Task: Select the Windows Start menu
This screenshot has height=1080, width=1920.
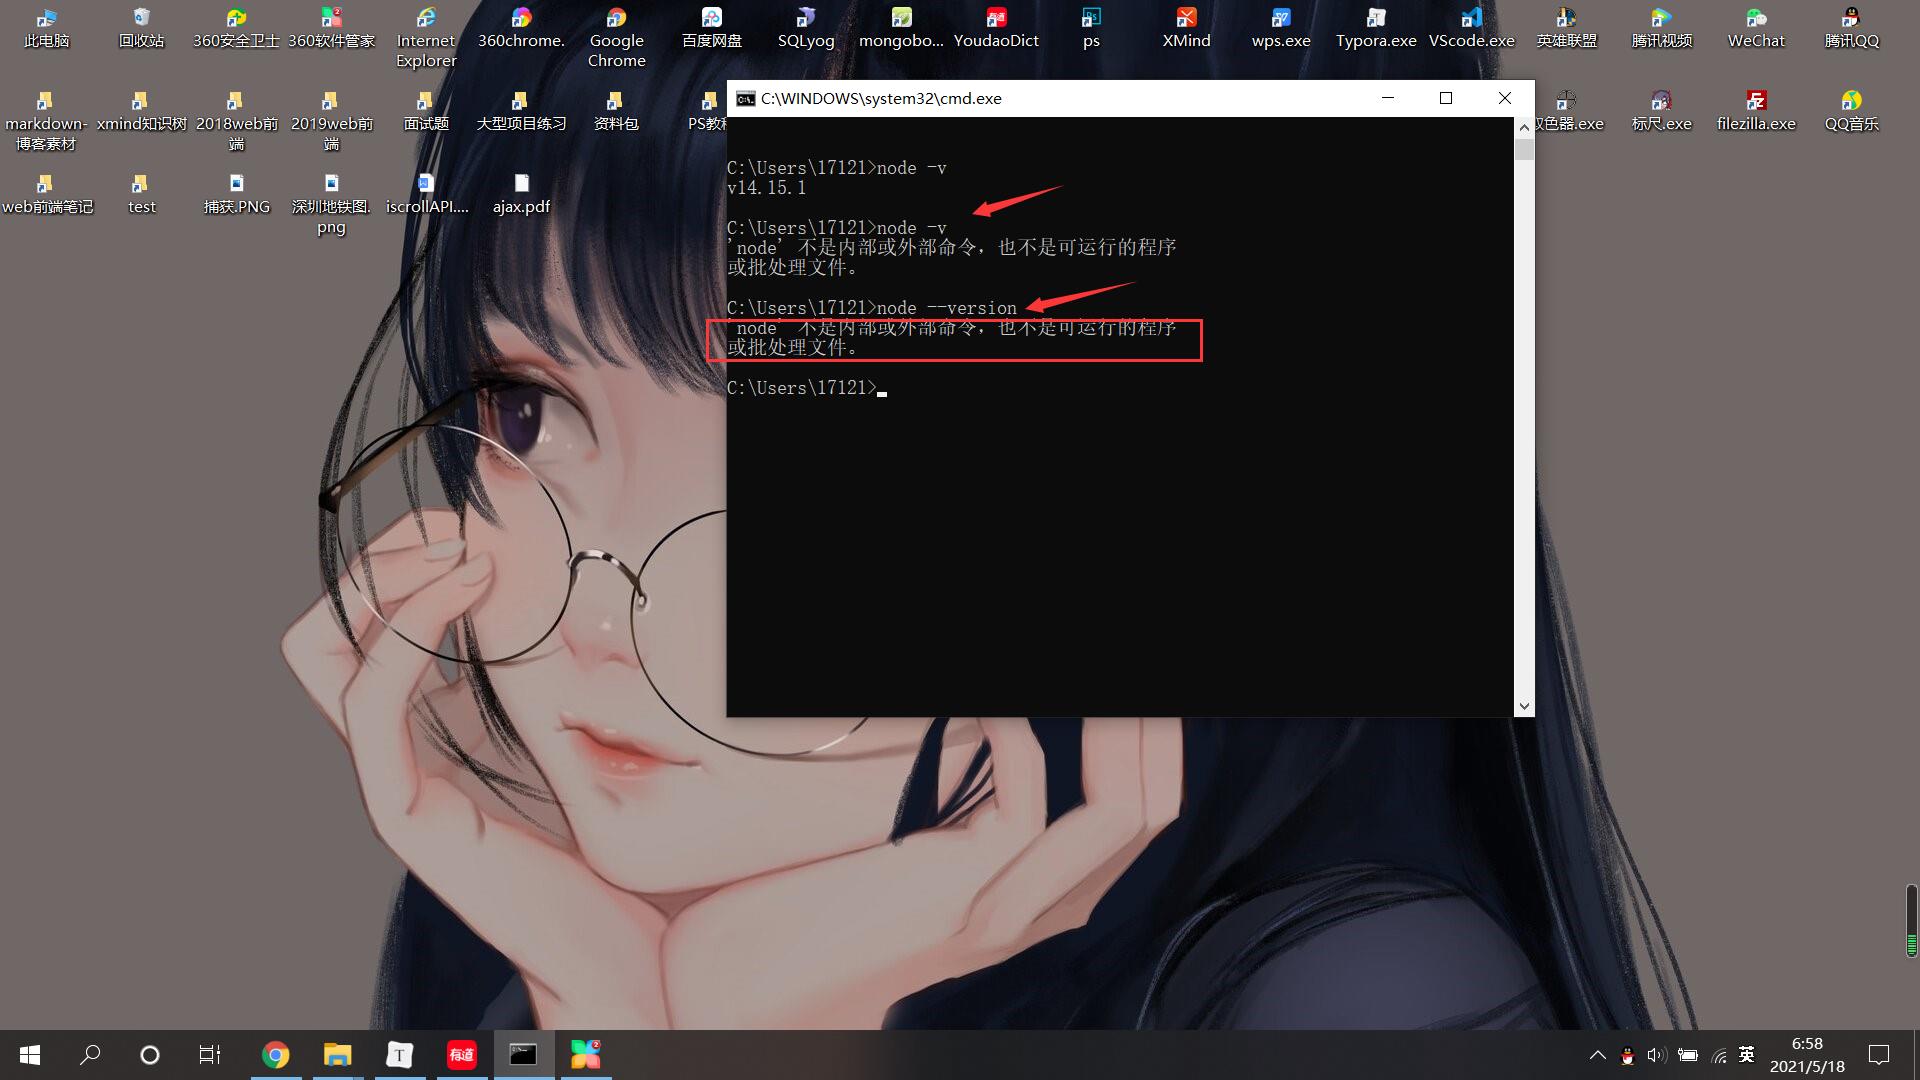Action: coord(29,1055)
